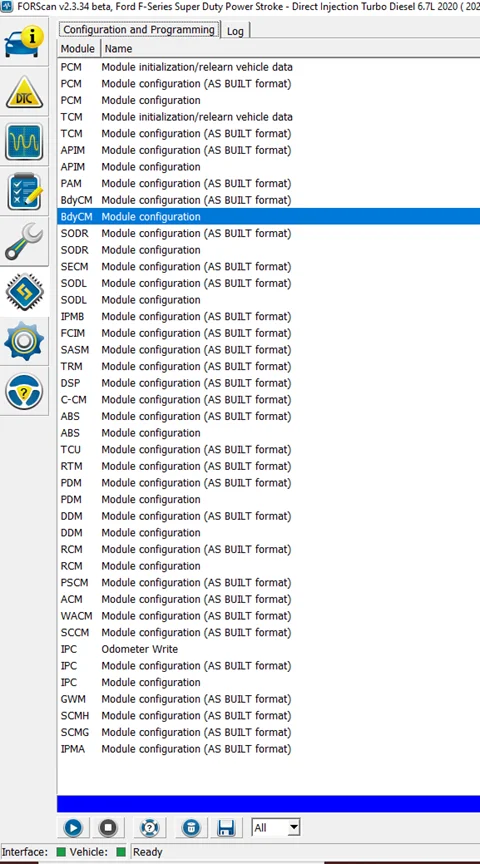The width and height of the screenshot is (480, 864).
Task: Open the gear settings section
Action: tap(24, 341)
